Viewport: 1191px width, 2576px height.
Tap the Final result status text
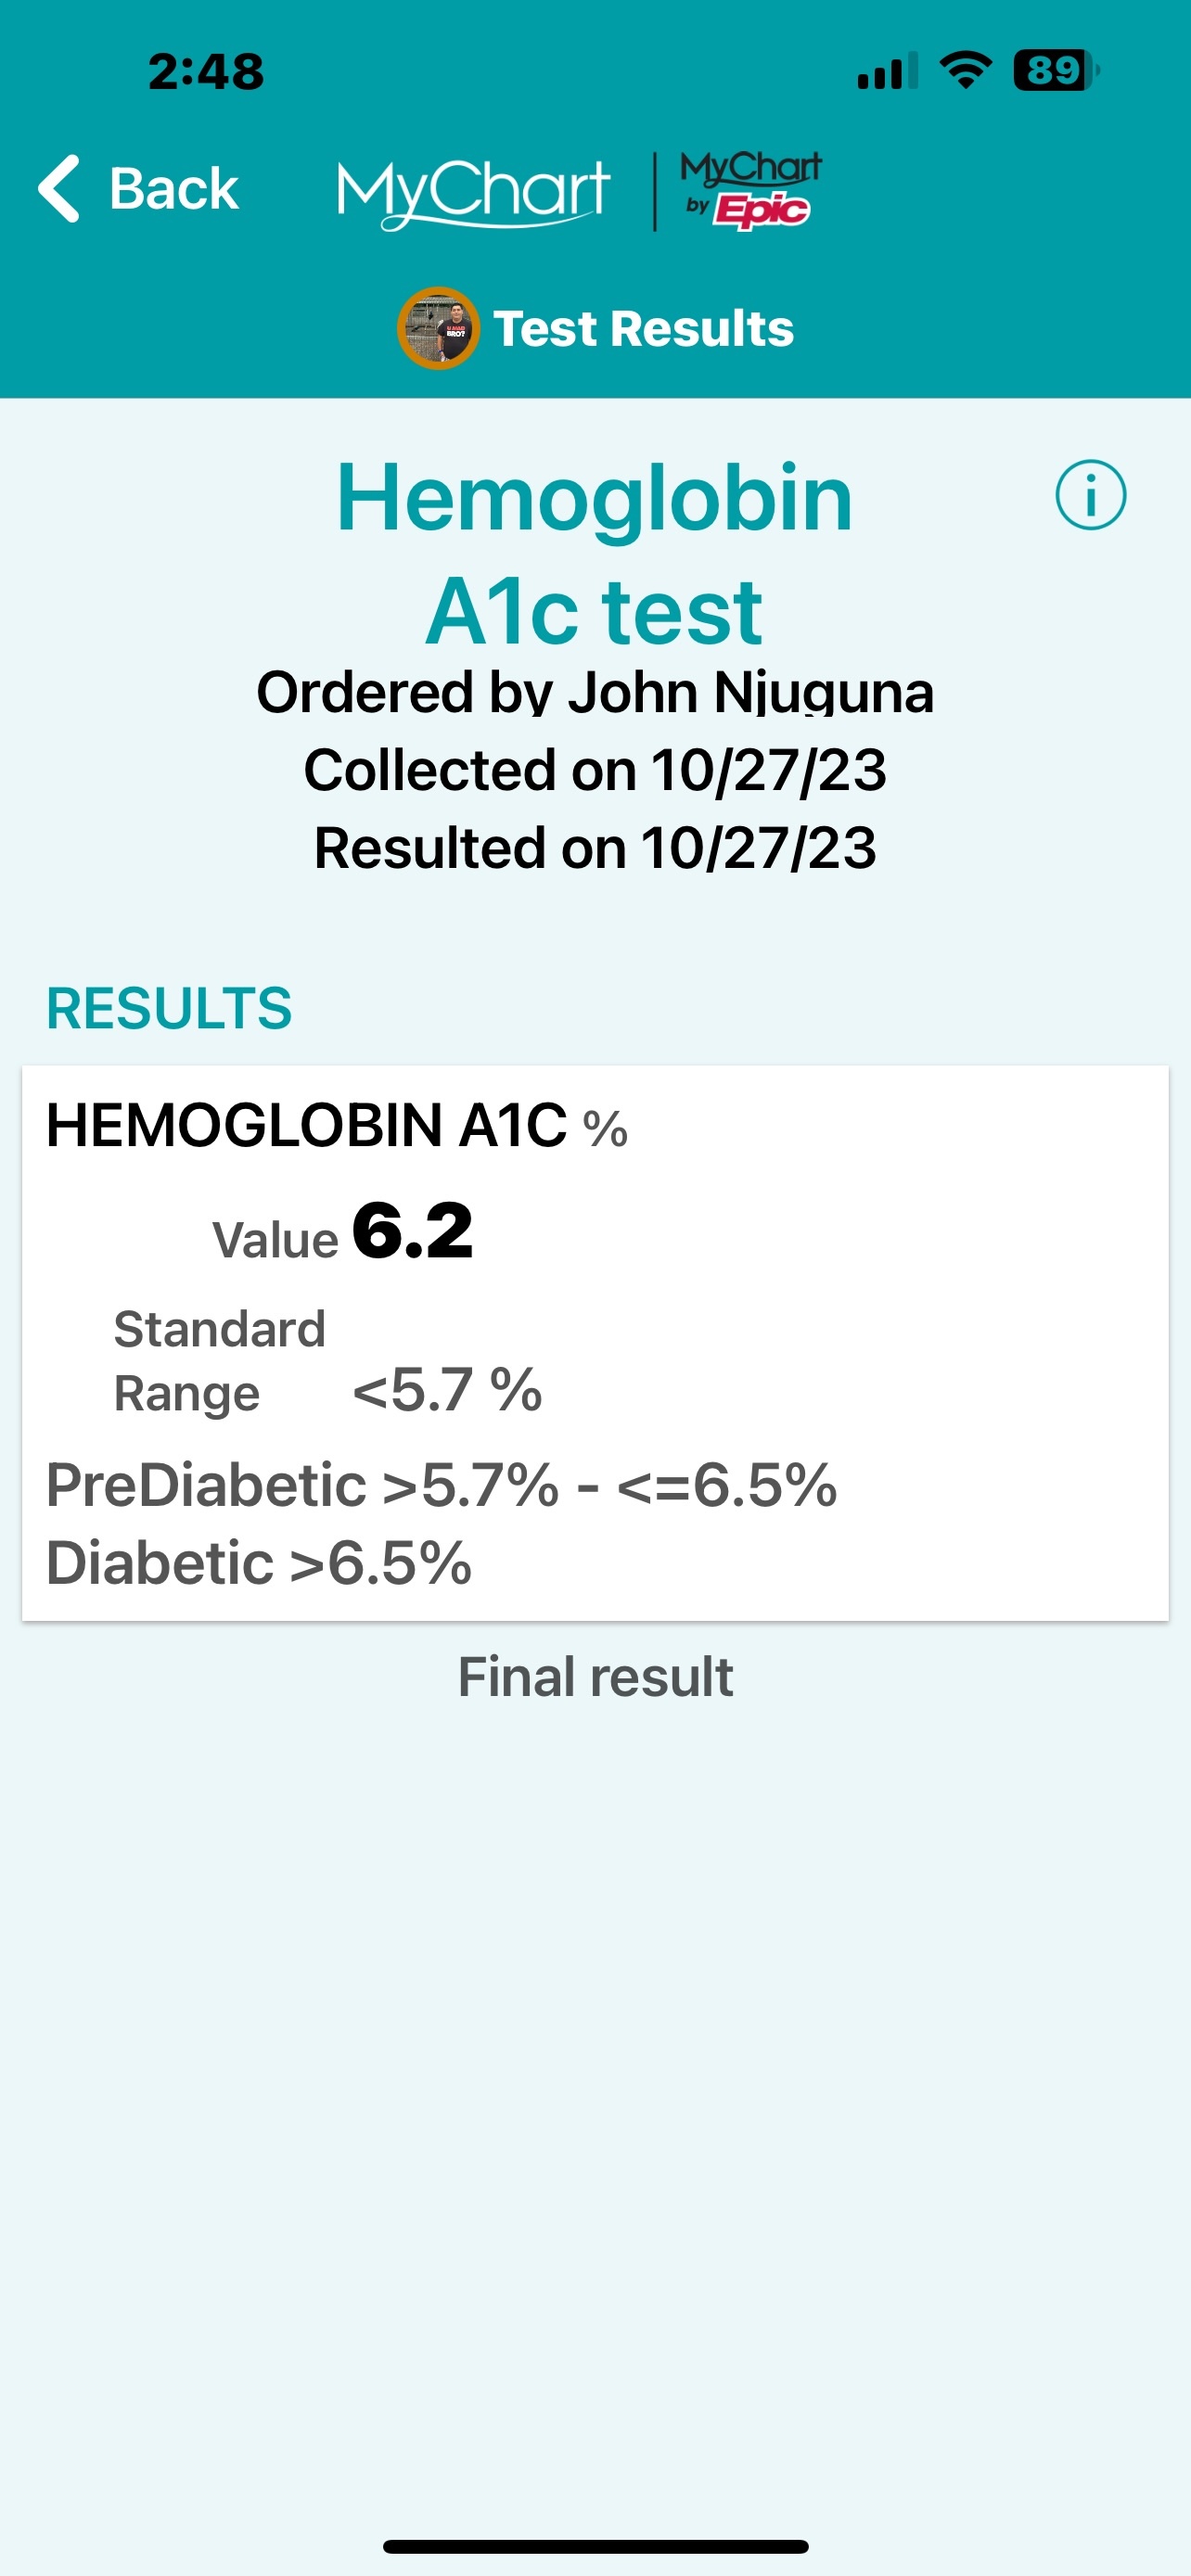595,1677
